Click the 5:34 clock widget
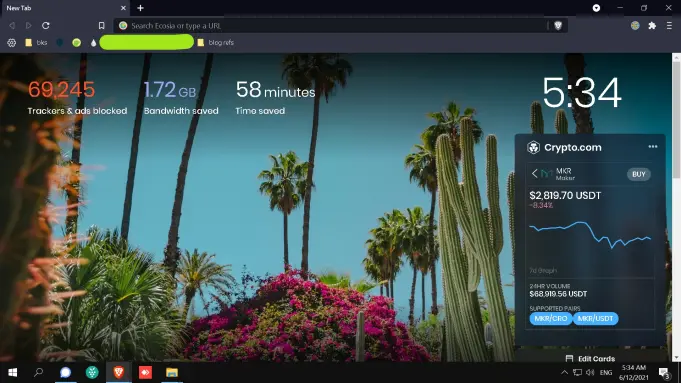 [582, 92]
